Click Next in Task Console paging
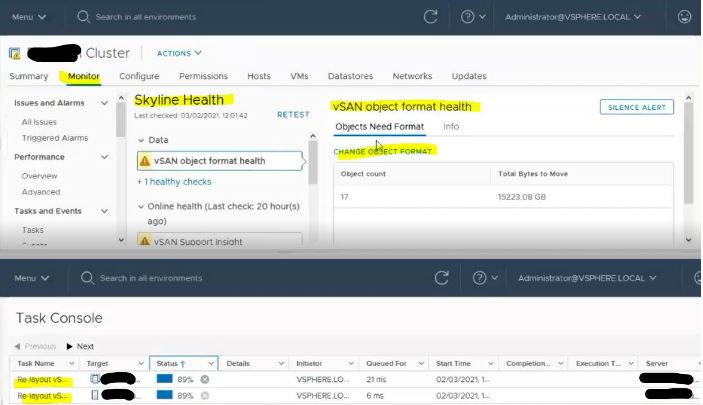Viewport: 703px width, 405px height. click(80, 346)
